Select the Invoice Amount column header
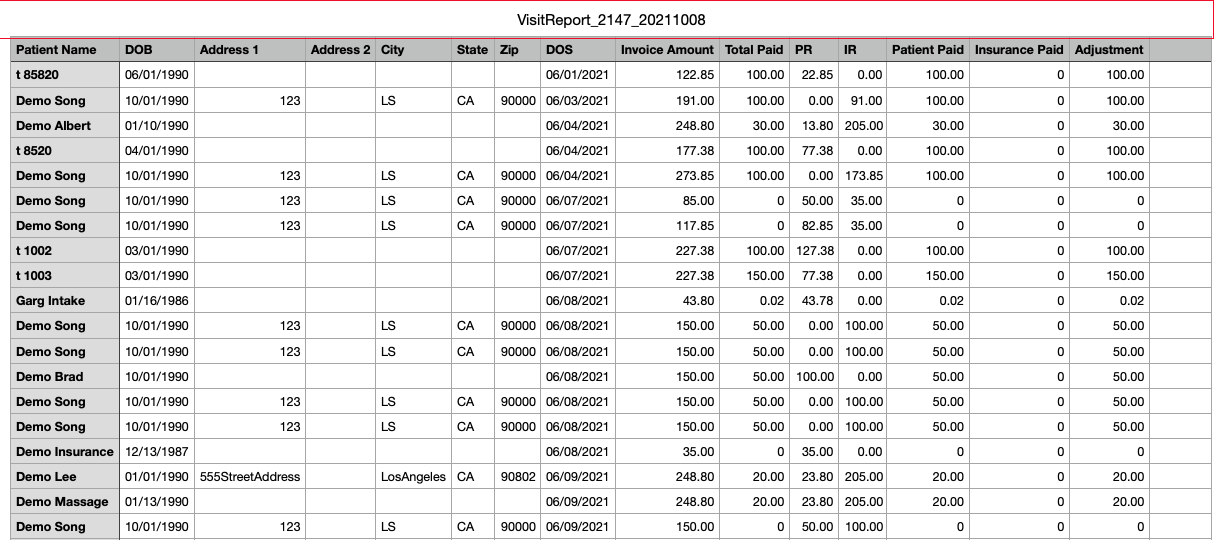 click(668, 49)
